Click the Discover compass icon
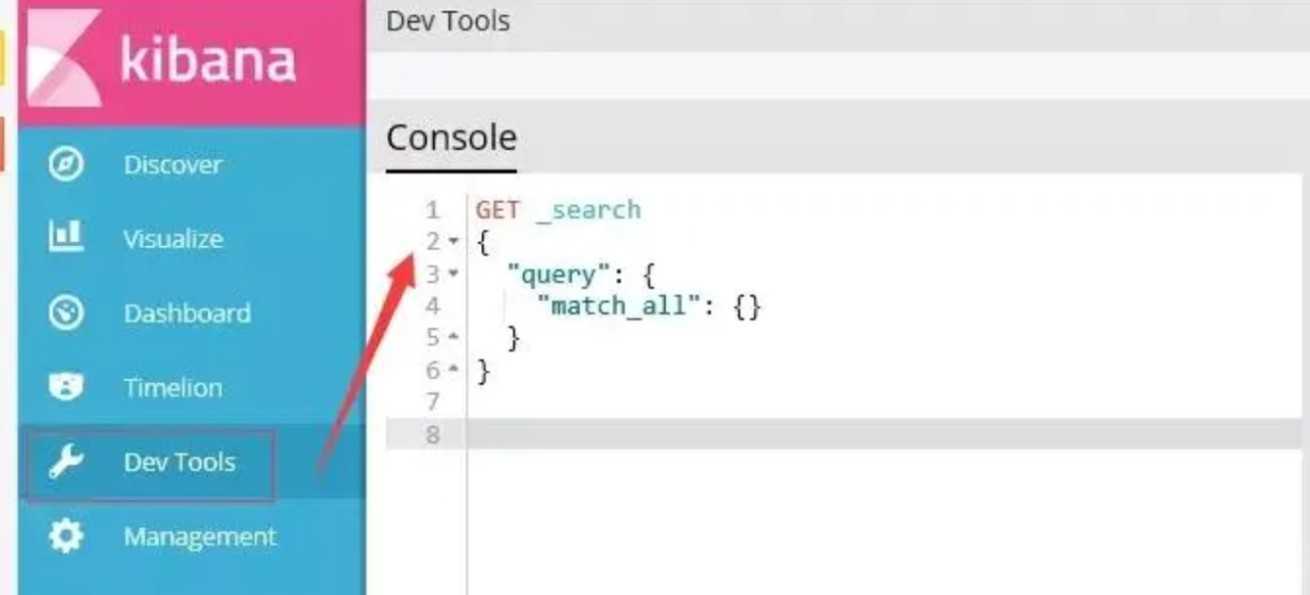 66,164
